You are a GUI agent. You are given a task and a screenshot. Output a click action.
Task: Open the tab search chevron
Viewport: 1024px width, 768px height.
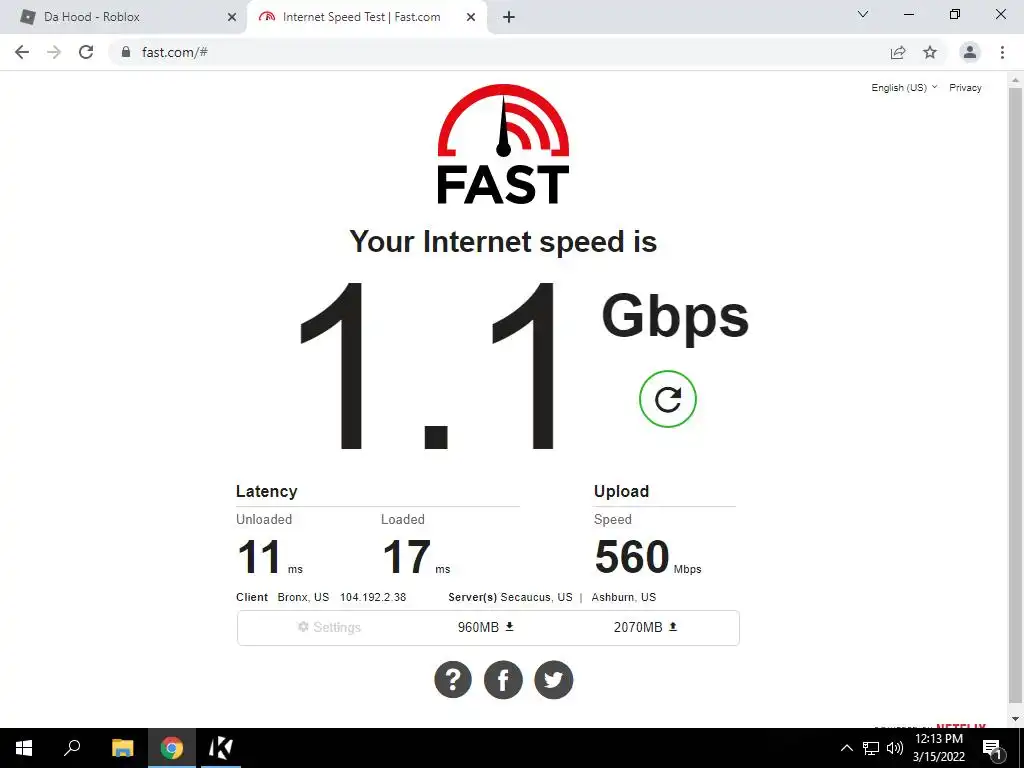point(863,14)
